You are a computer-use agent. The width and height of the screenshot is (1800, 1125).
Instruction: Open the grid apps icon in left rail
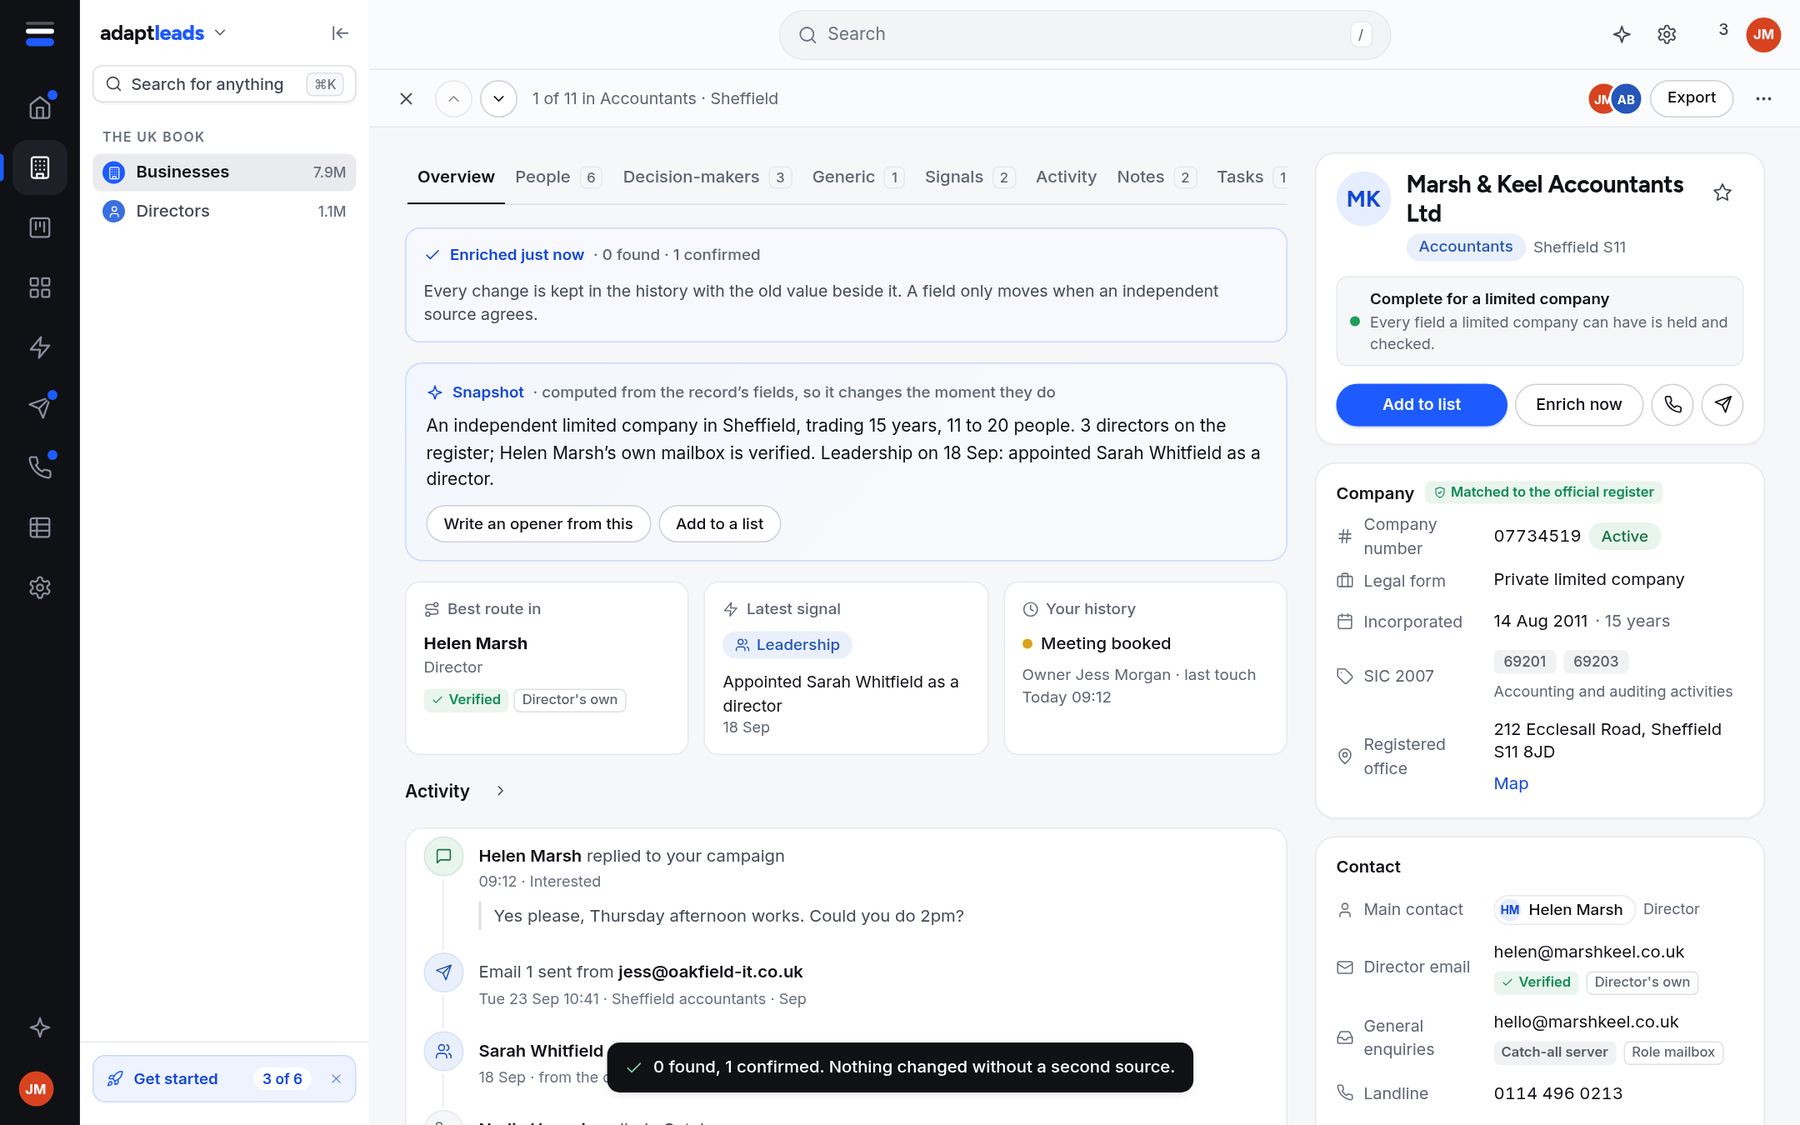click(40, 287)
